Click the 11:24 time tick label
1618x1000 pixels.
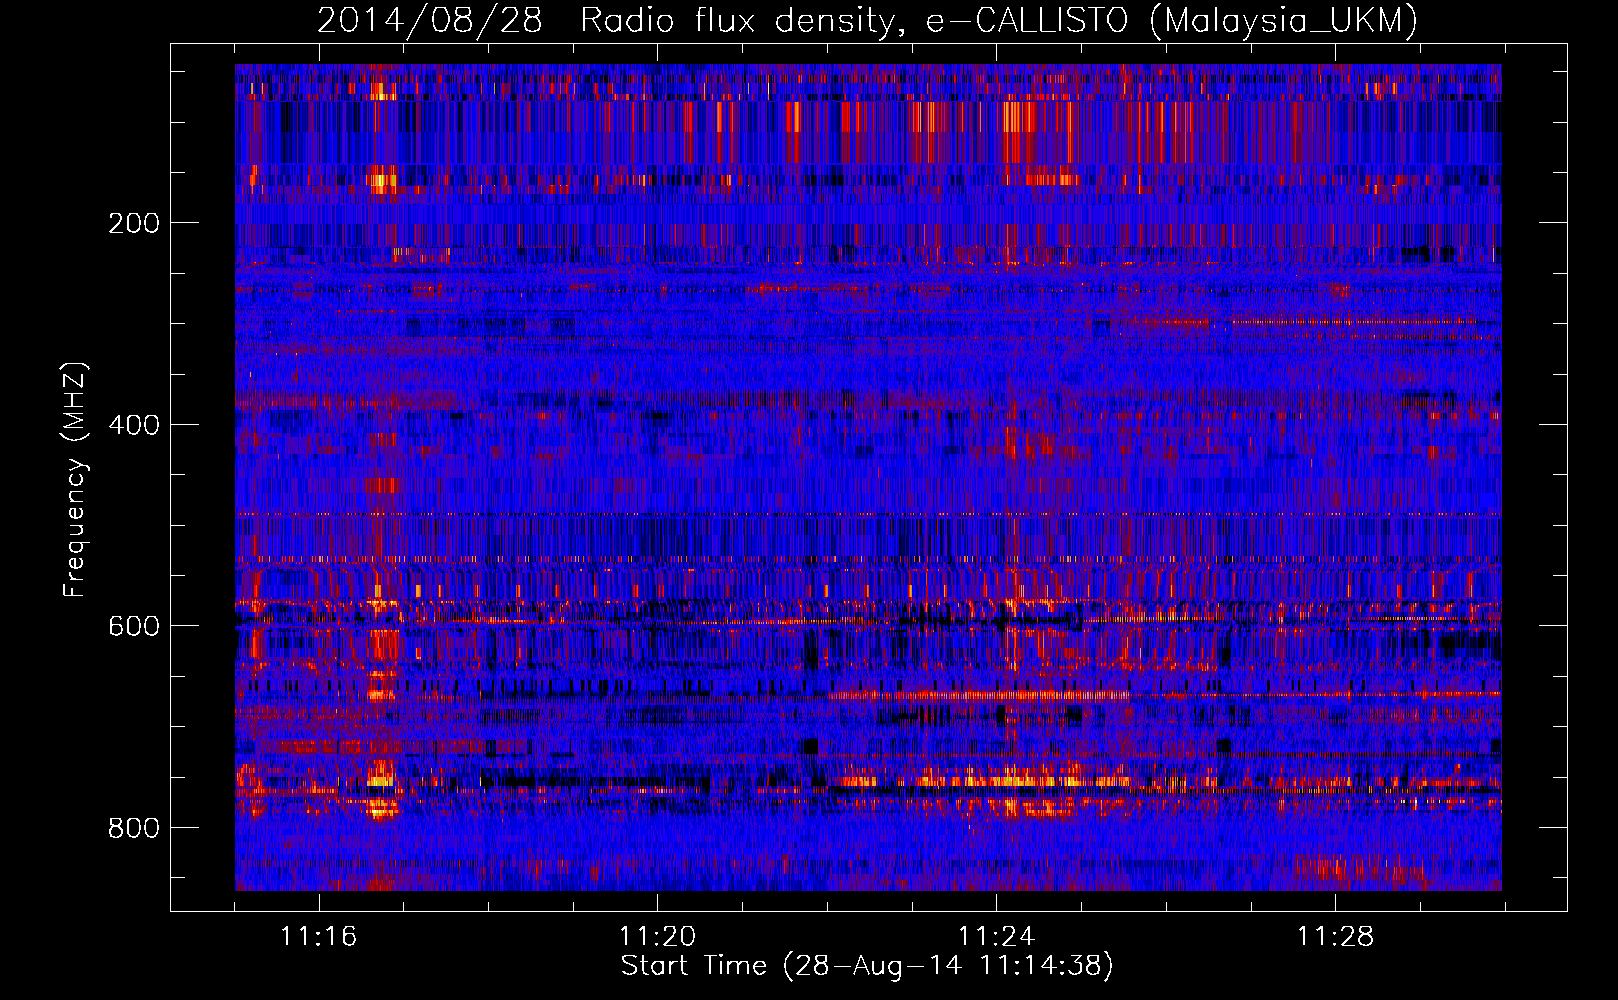pyautogui.click(x=996, y=937)
